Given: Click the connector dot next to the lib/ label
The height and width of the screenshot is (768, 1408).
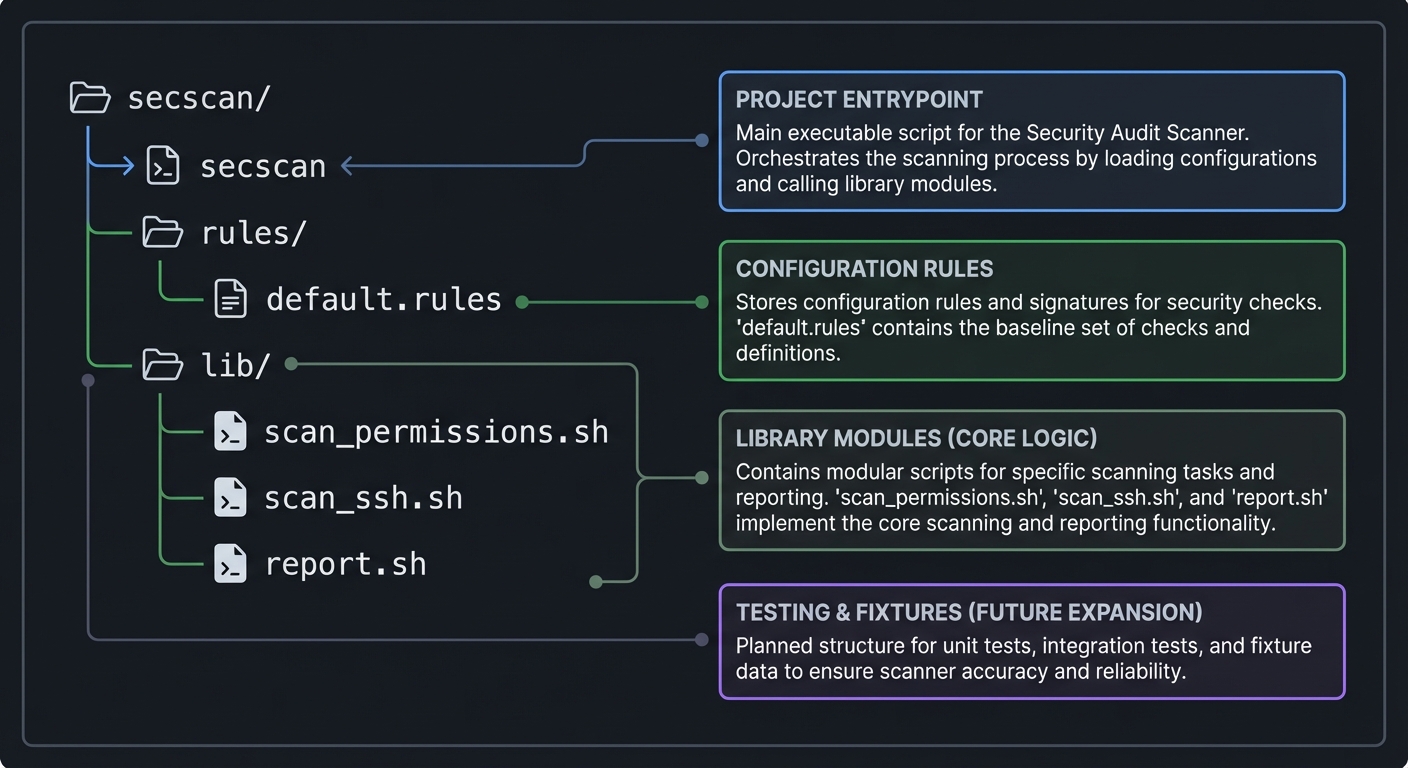Looking at the screenshot, I should tap(290, 364).
